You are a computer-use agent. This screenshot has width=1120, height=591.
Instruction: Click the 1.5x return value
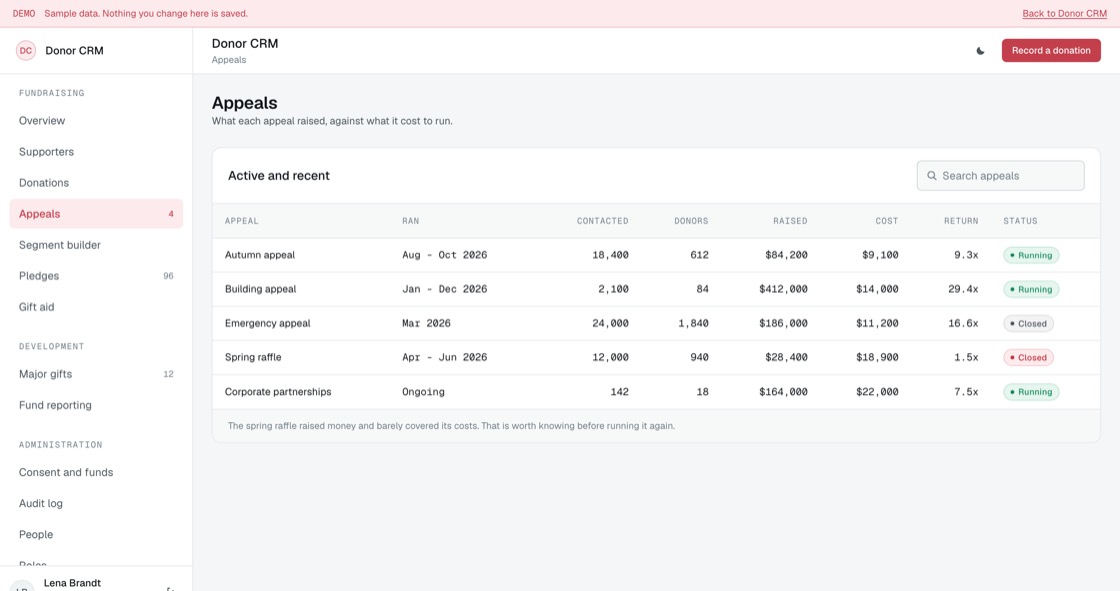pyautogui.click(x=966, y=357)
